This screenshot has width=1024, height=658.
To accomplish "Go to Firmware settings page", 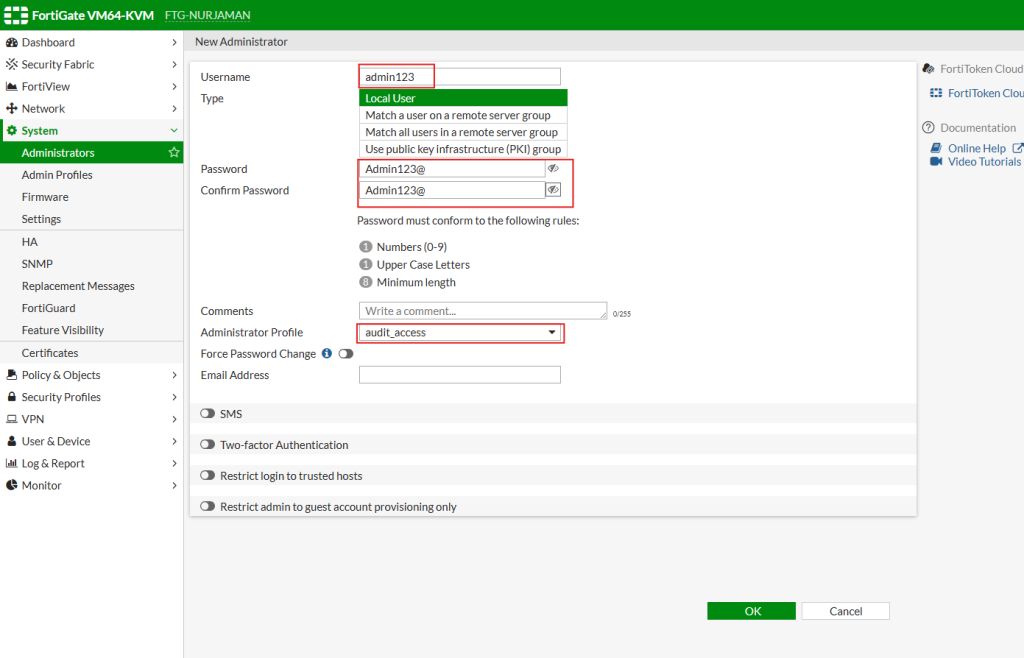I will point(45,197).
